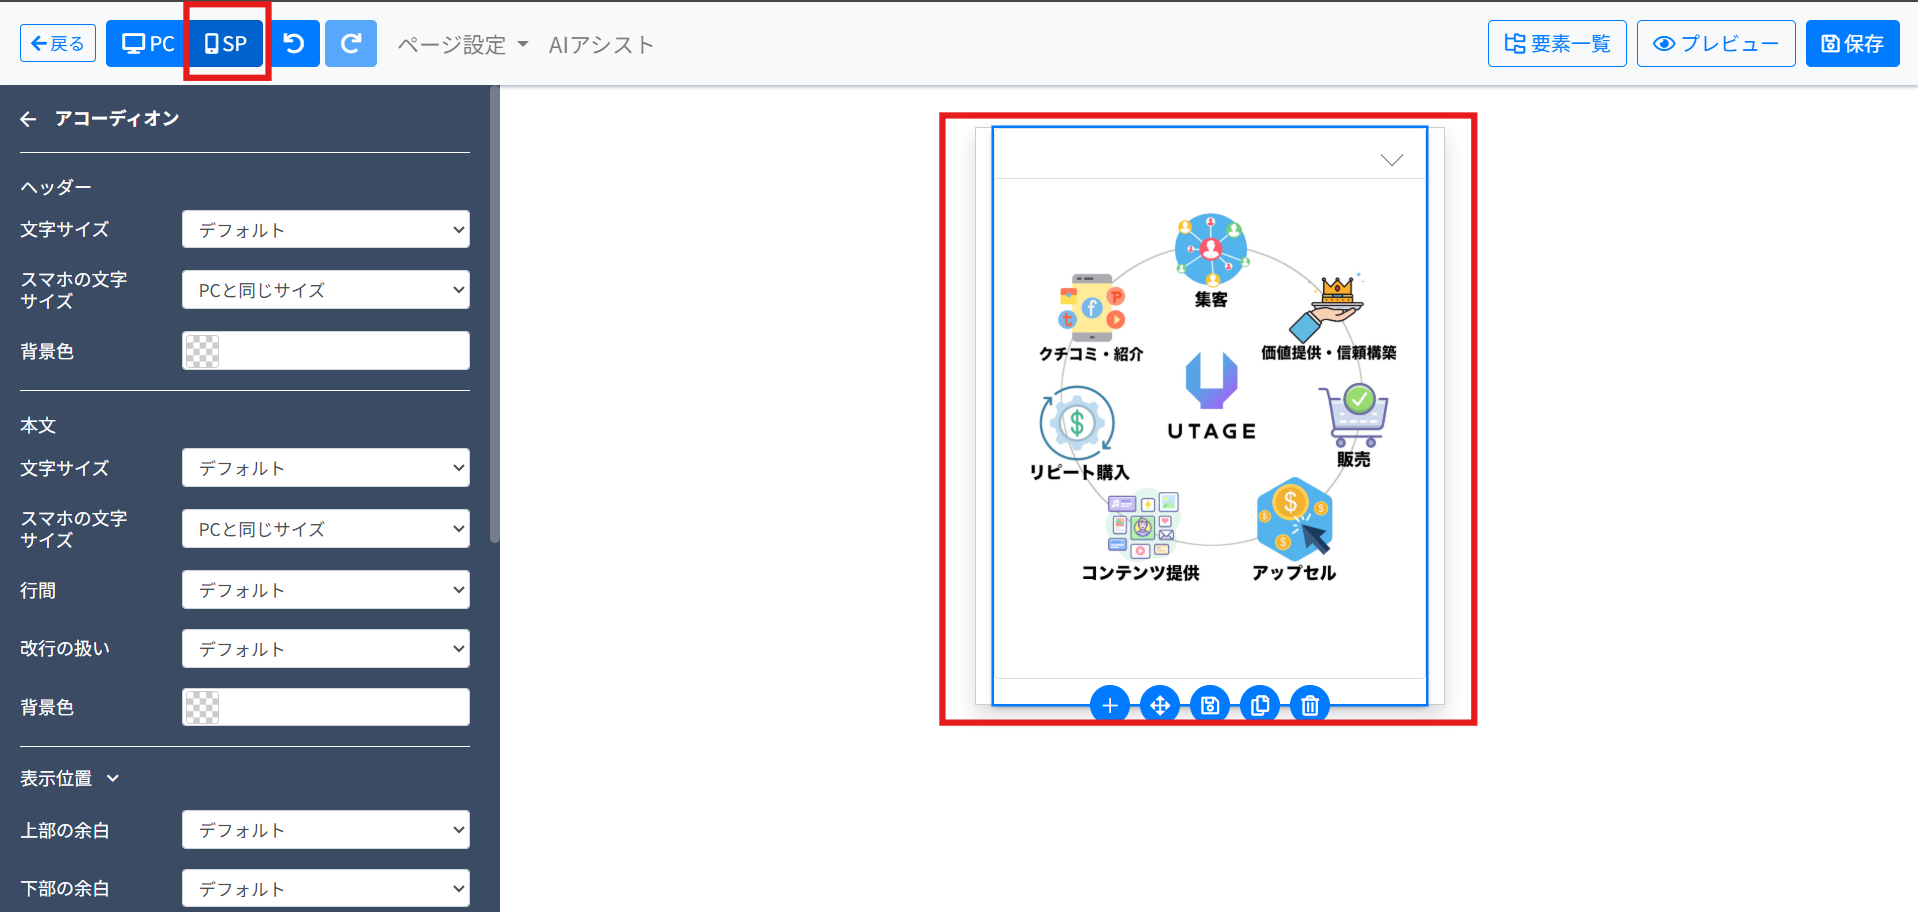Open the AIアシスト menu

601,45
